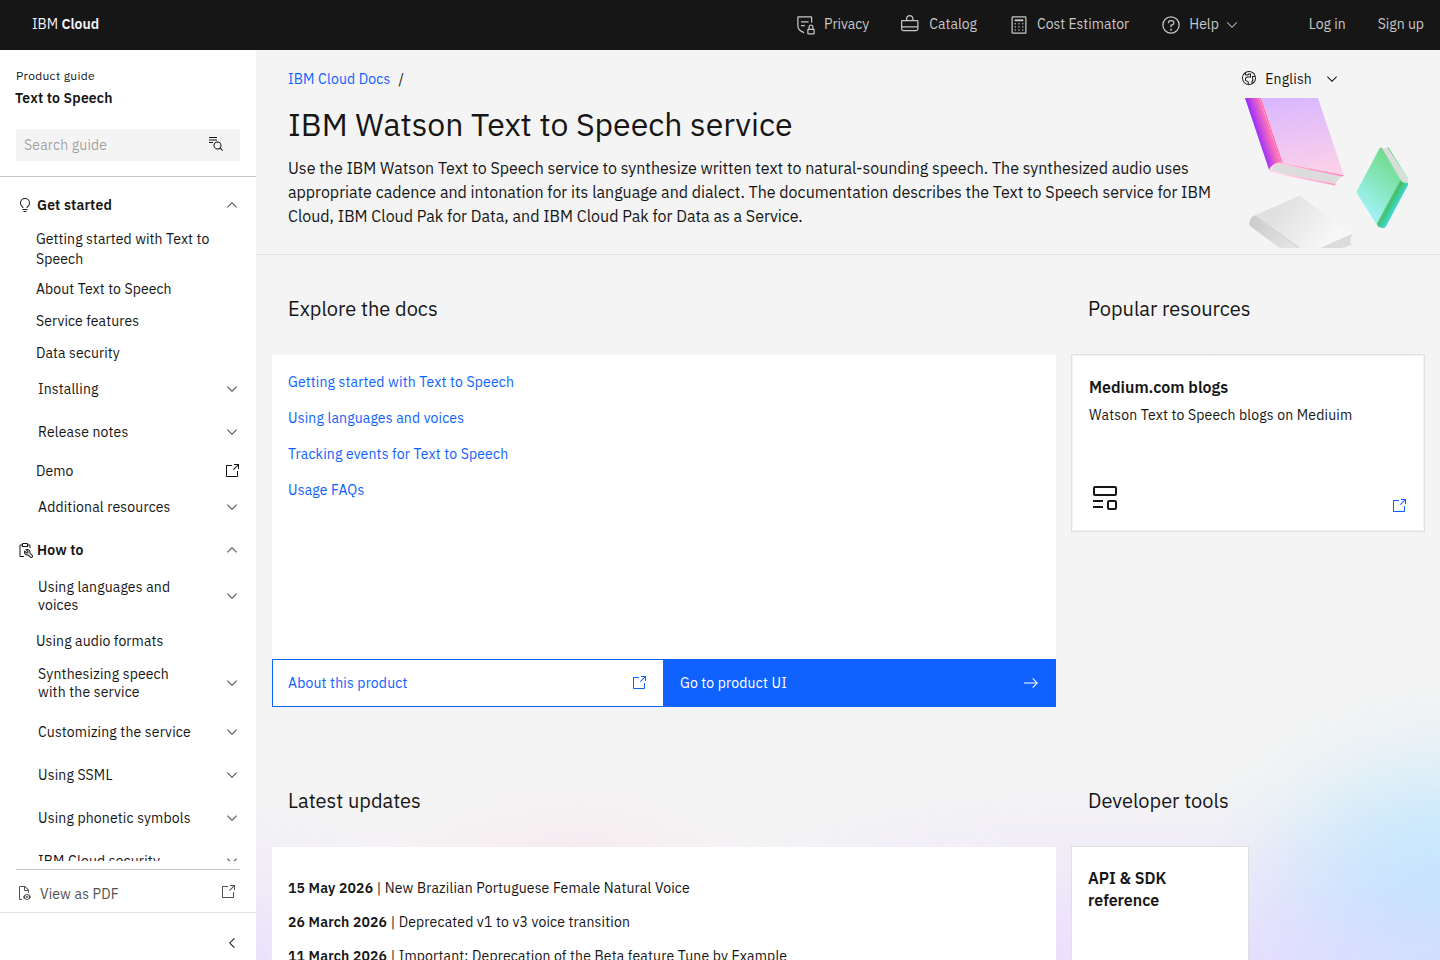The height and width of the screenshot is (960, 1440).
Task: Click the Go to product UI arrow
Action: point(1031,683)
